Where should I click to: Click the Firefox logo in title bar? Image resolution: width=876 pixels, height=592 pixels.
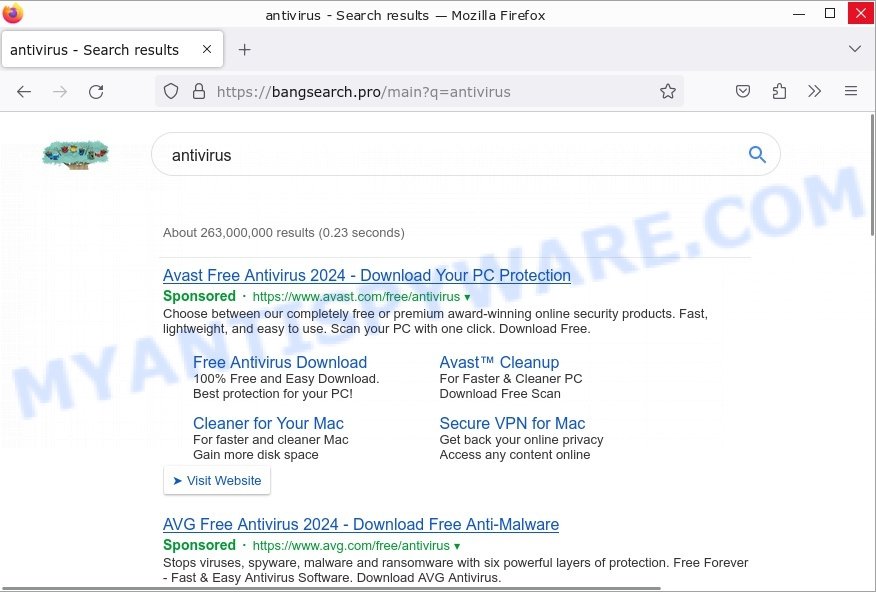pyautogui.click(x=13, y=13)
